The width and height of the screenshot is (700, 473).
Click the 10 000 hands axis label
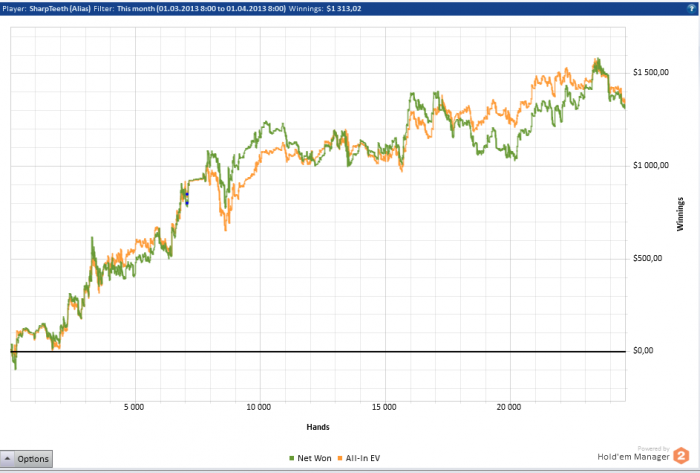(258, 407)
